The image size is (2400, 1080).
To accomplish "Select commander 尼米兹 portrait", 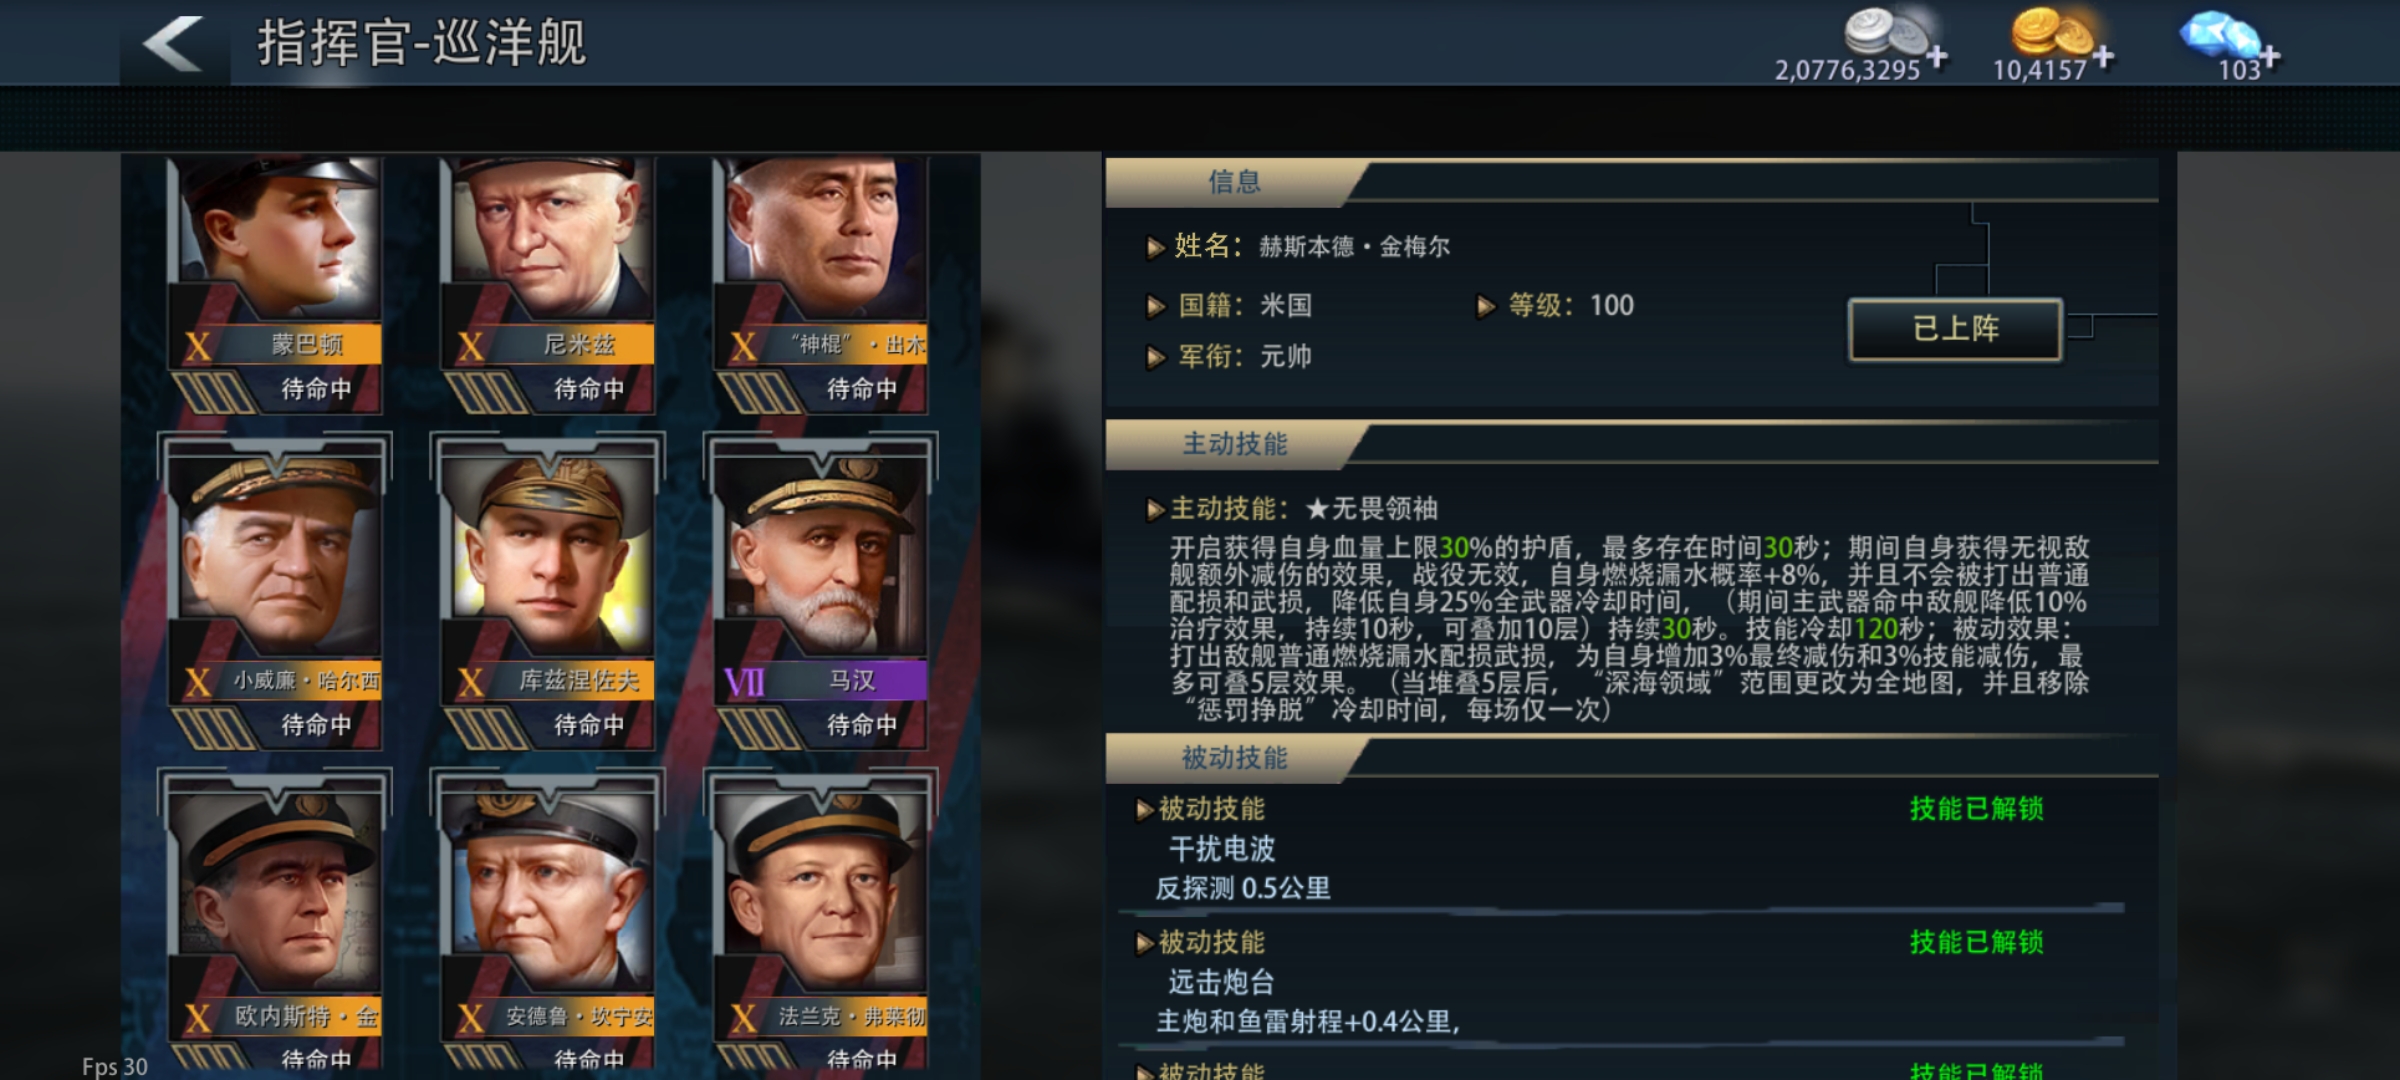I will [548, 284].
